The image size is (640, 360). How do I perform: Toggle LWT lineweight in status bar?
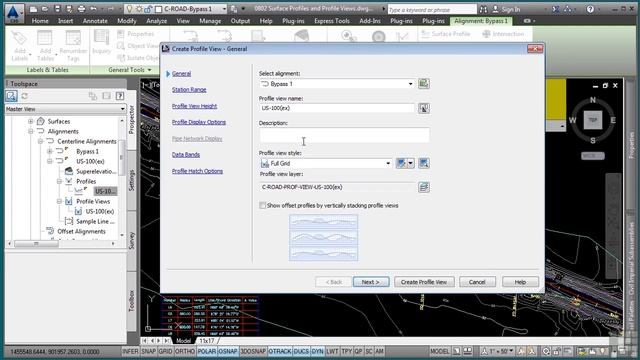[x=332, y=351]
